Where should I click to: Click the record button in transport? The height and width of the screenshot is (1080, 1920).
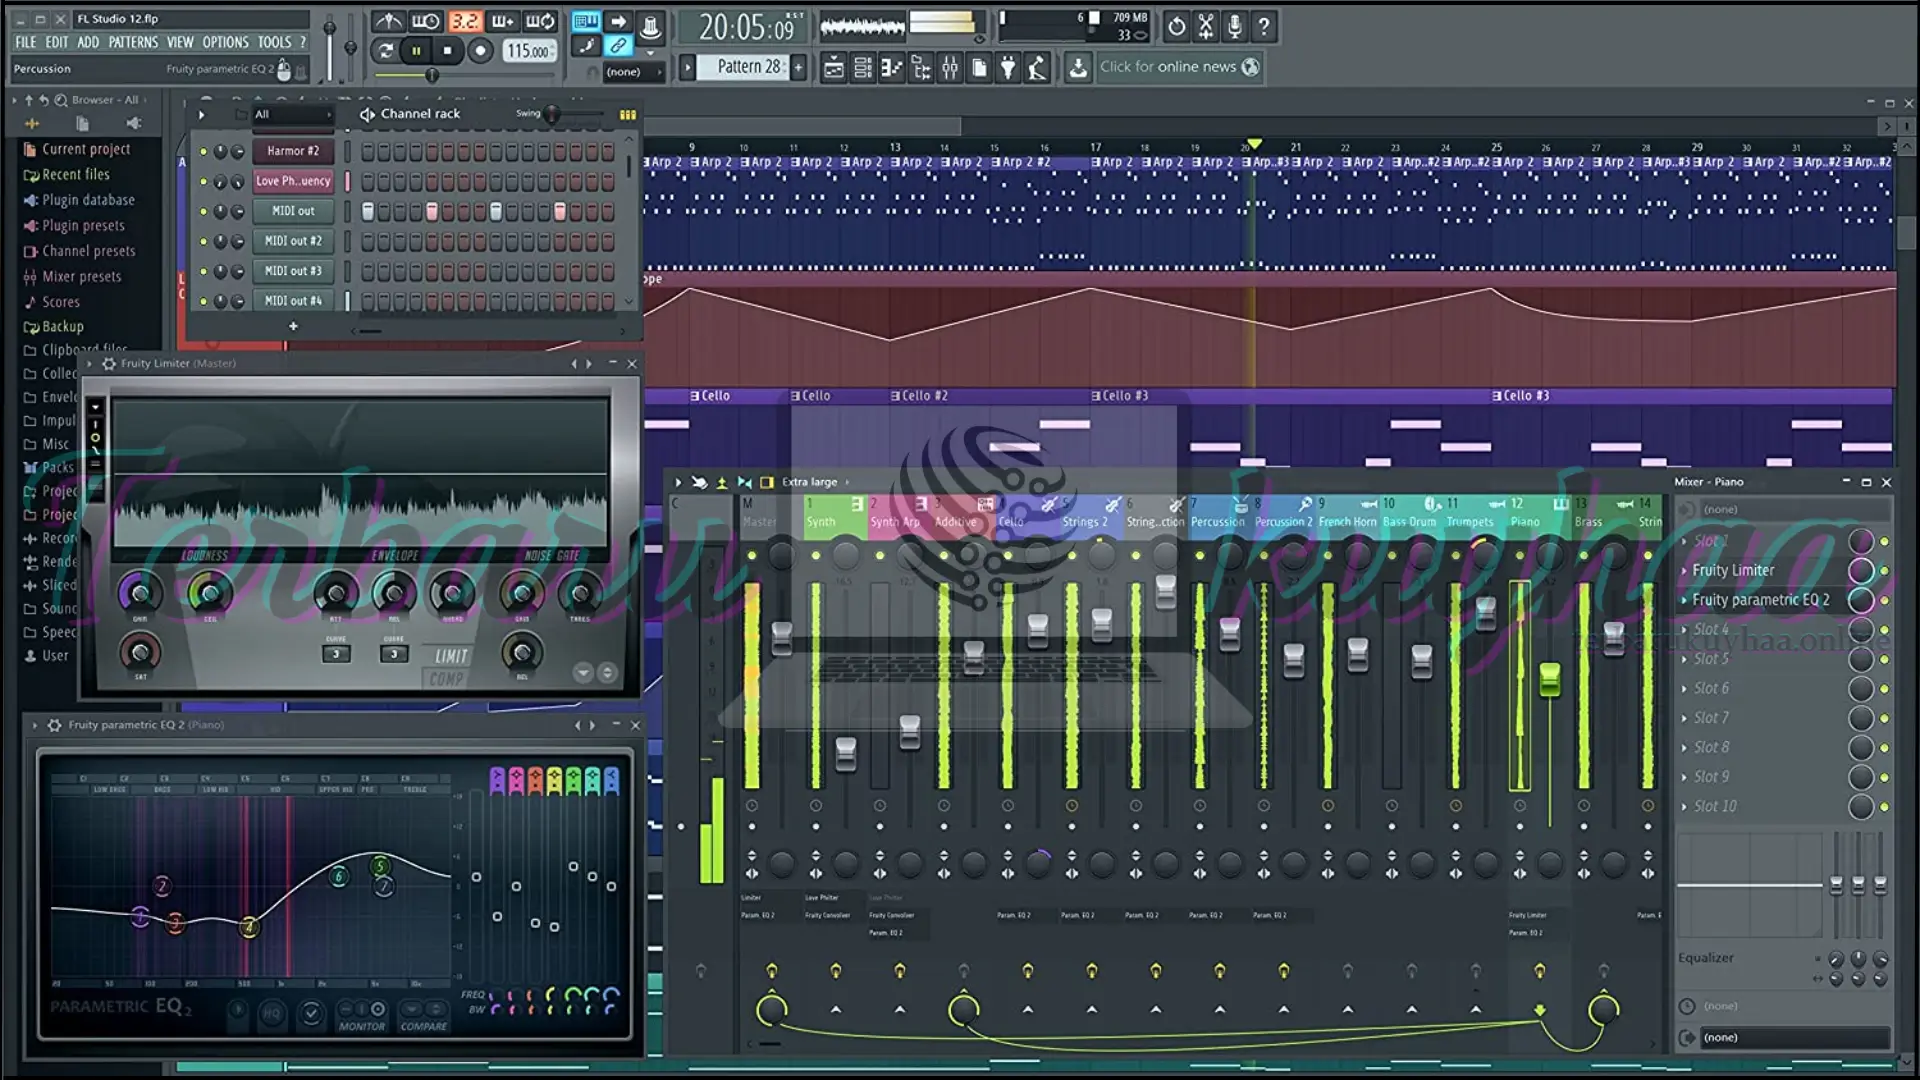(480, 50)
